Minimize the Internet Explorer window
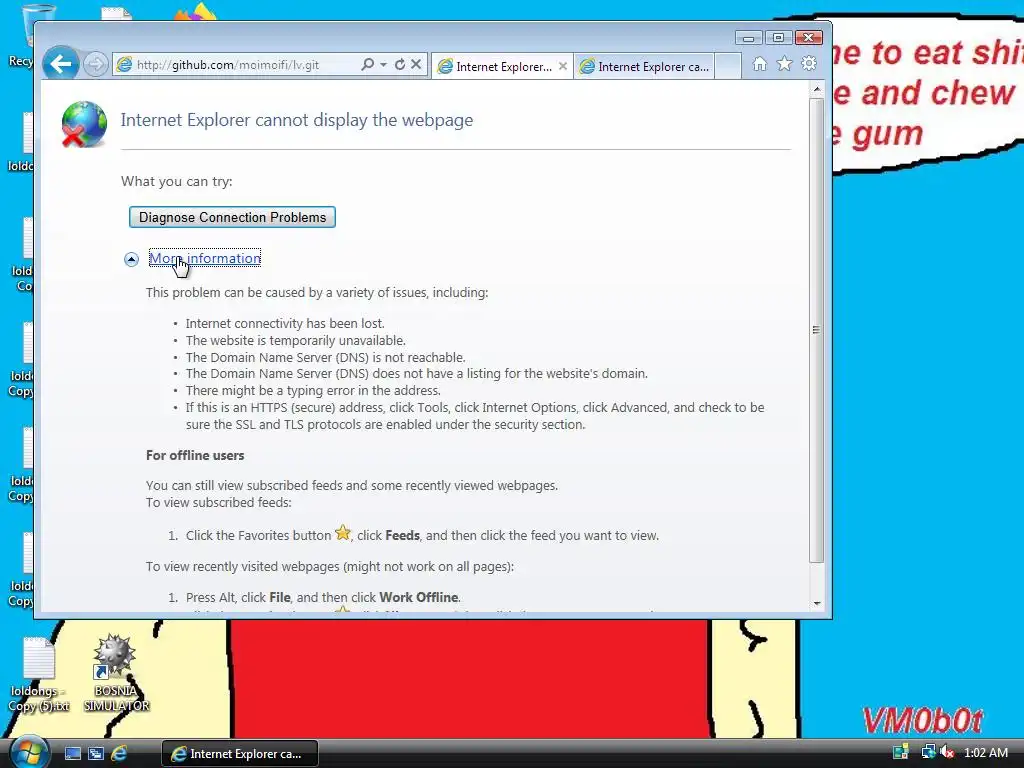This screenshot has width=1024, height=768. [748, 38]
